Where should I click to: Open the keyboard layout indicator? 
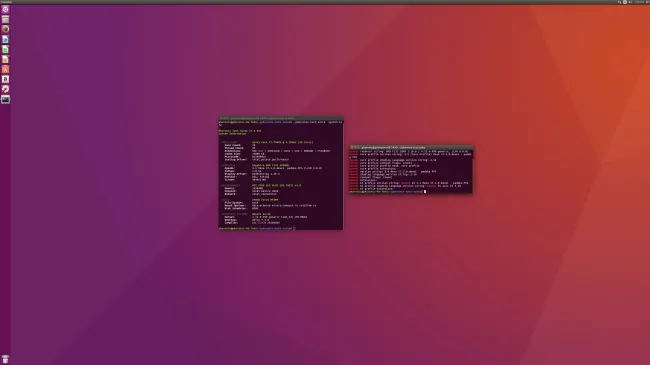(x=625, y=2)
